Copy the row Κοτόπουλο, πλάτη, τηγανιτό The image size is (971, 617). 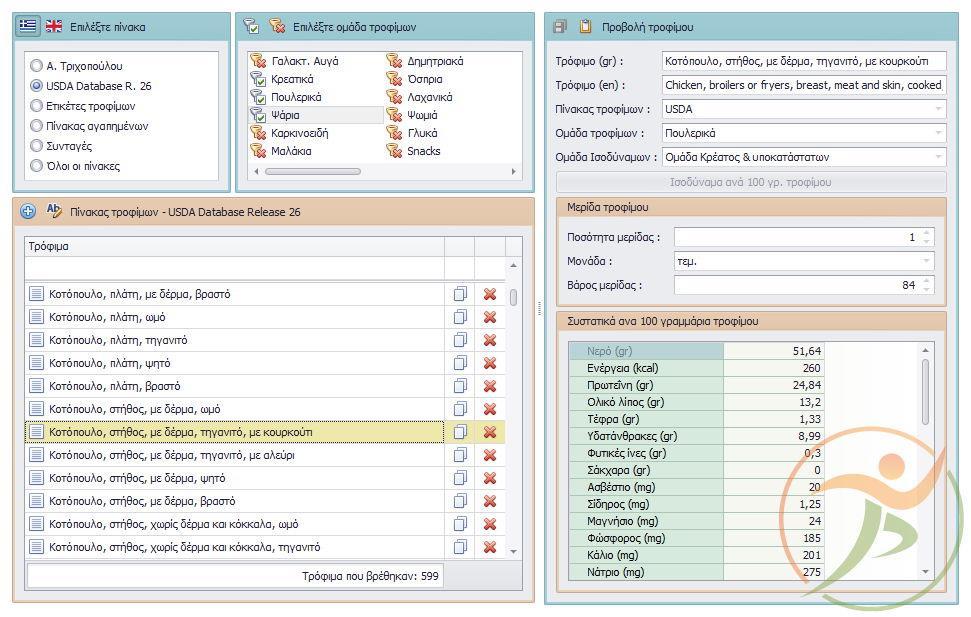460,339
